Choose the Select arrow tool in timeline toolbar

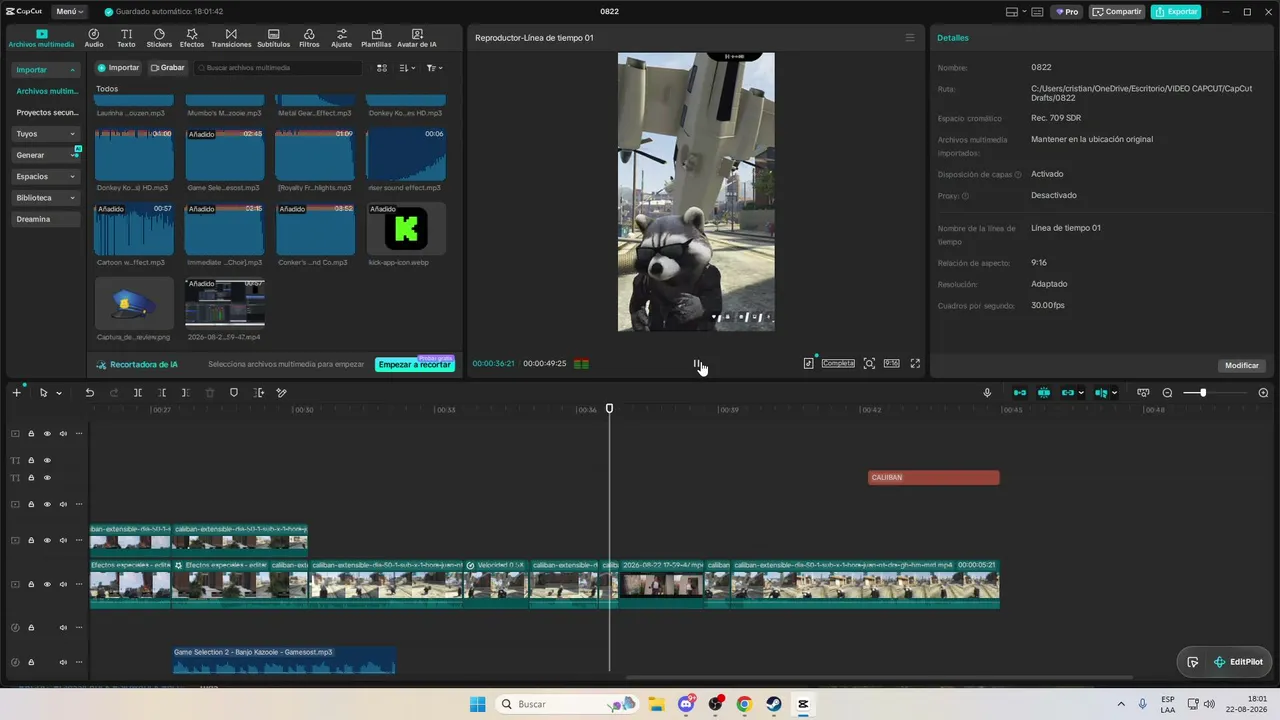click(43, 393)
